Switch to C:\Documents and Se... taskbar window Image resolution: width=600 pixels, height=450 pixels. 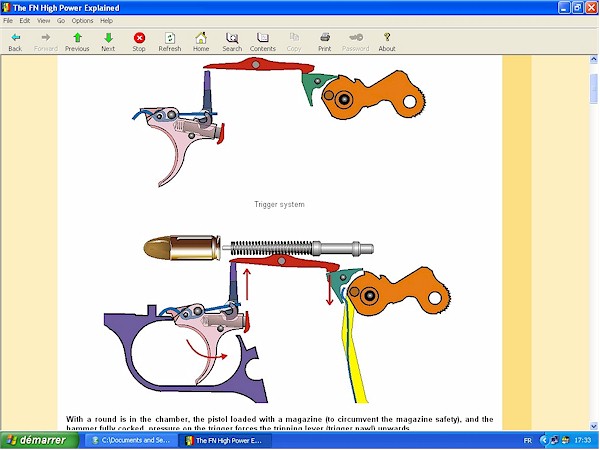click(131, 440)
